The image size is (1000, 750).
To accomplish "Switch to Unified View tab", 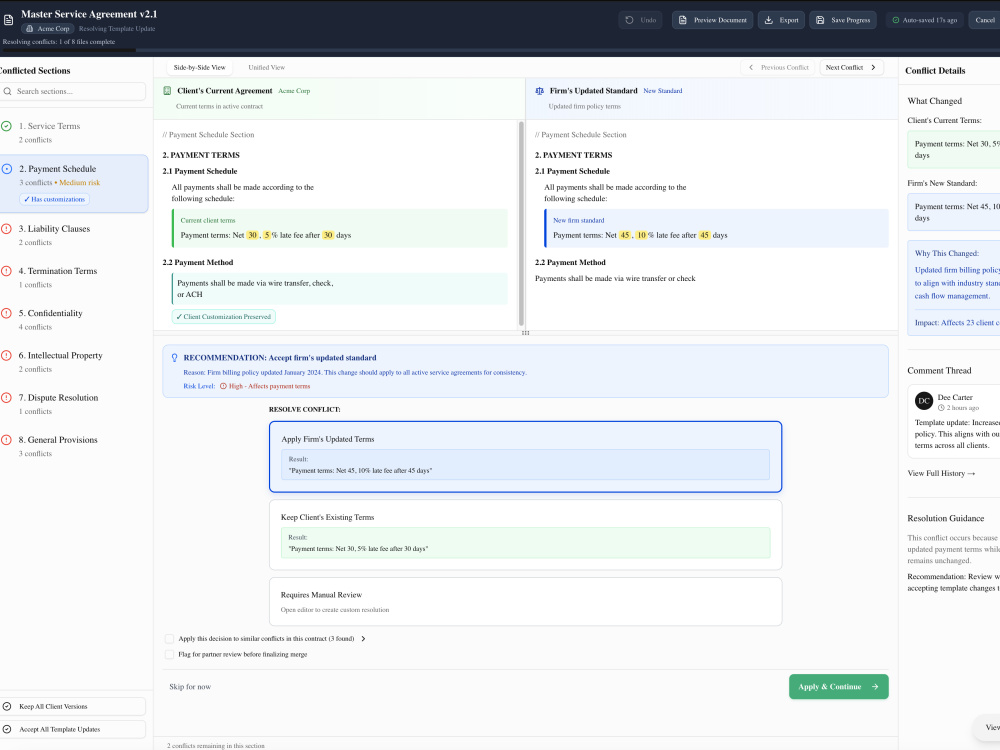I will 267,67.
